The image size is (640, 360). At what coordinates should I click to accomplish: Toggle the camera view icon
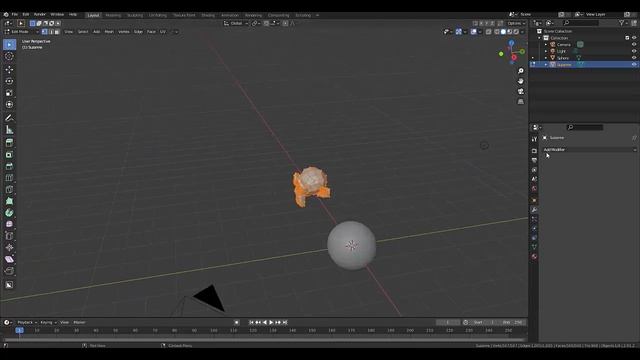[521, 91]
